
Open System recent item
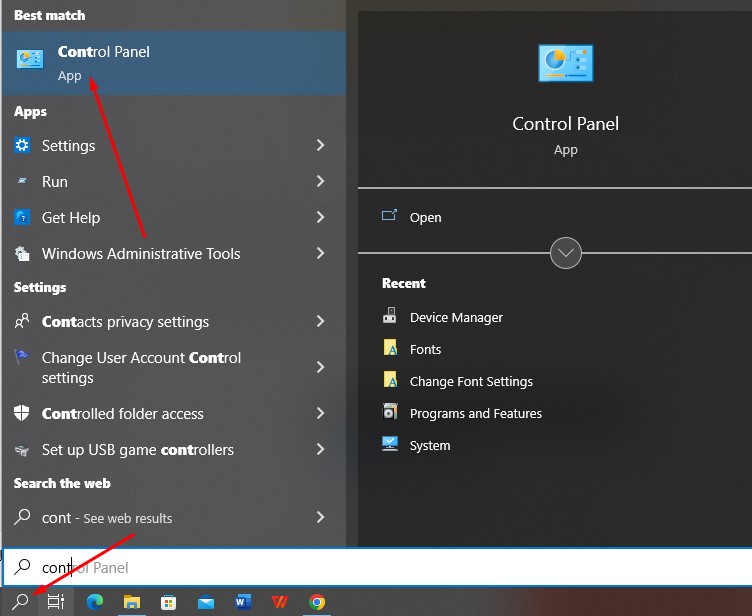click(x=555, y=445)
